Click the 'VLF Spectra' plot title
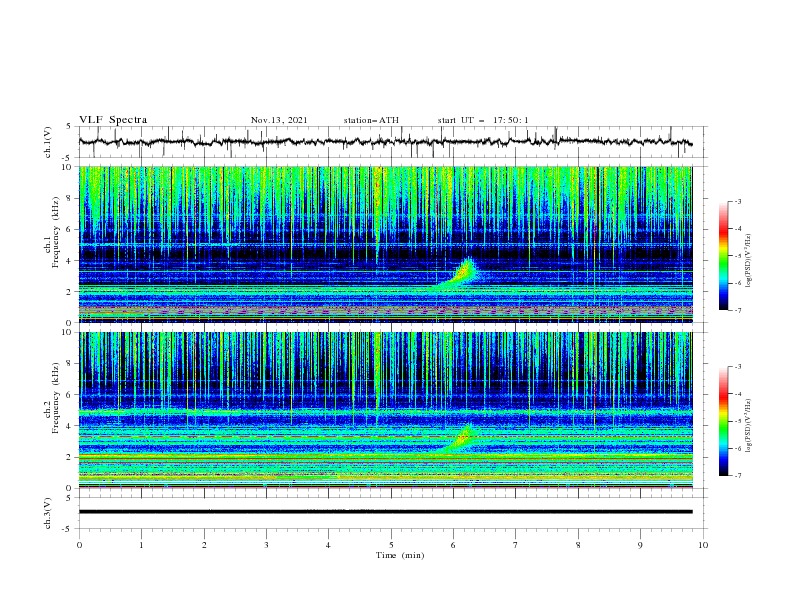 113,120
